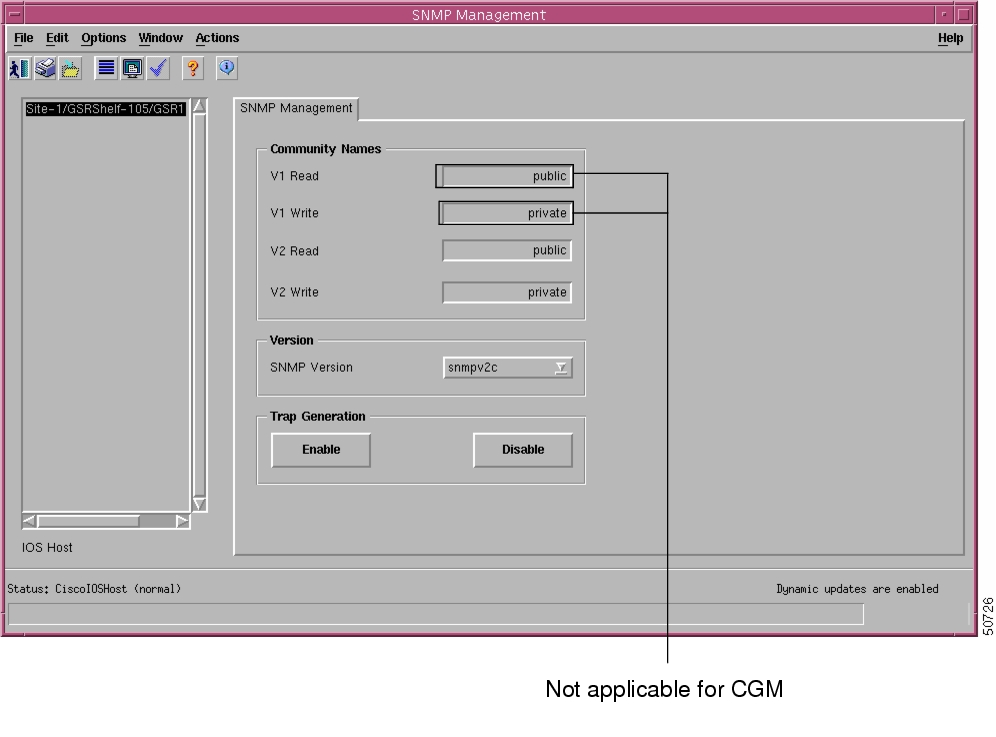Open the File menu
Screen dimensions: 996x737
(24, 38)
